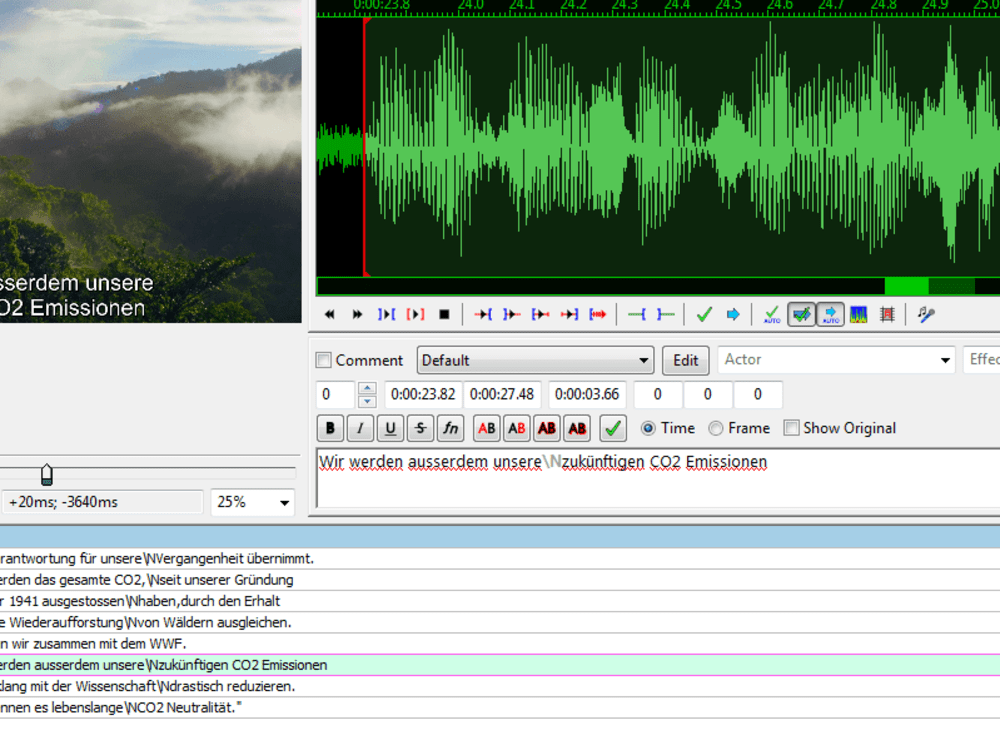Open the Default style dropdown
The width and height of the screenshot is (1000, 750).
coord(535,360)
